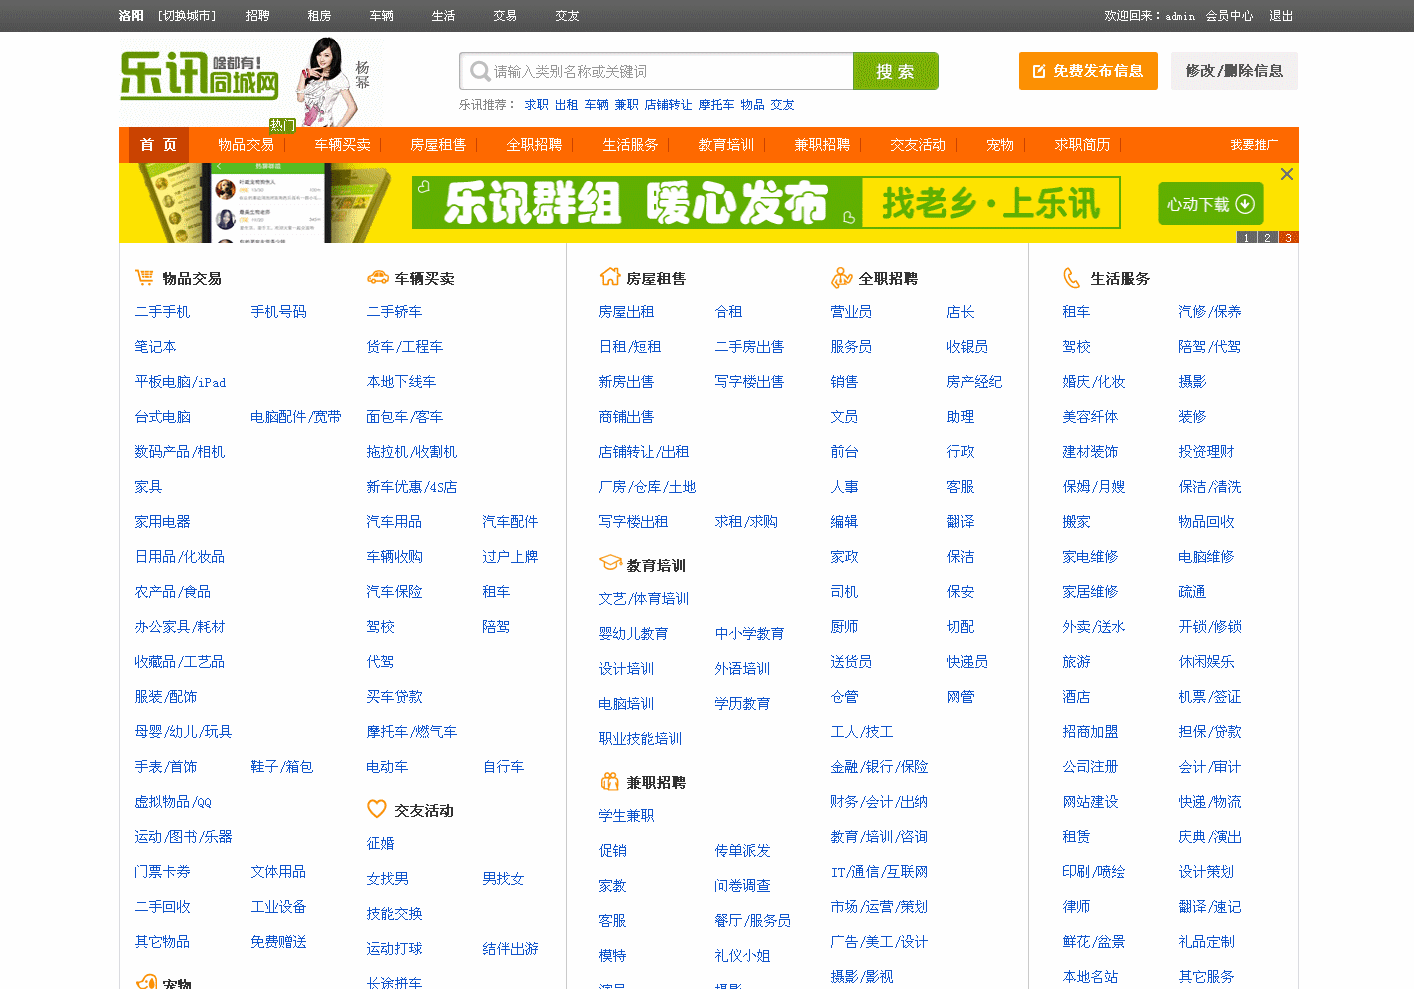1414x989 pixels.
Task: Select the 全职招聘 navigation tab
Action: (534, 145)
